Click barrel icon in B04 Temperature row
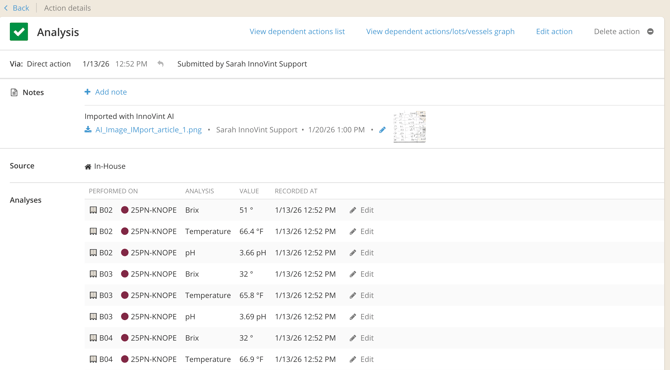Screen dimensions: 670x370 tap(93, 359)
